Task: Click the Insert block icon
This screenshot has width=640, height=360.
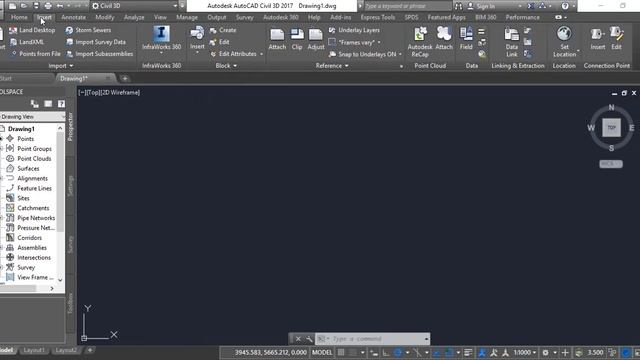Action: coord(197,34)
